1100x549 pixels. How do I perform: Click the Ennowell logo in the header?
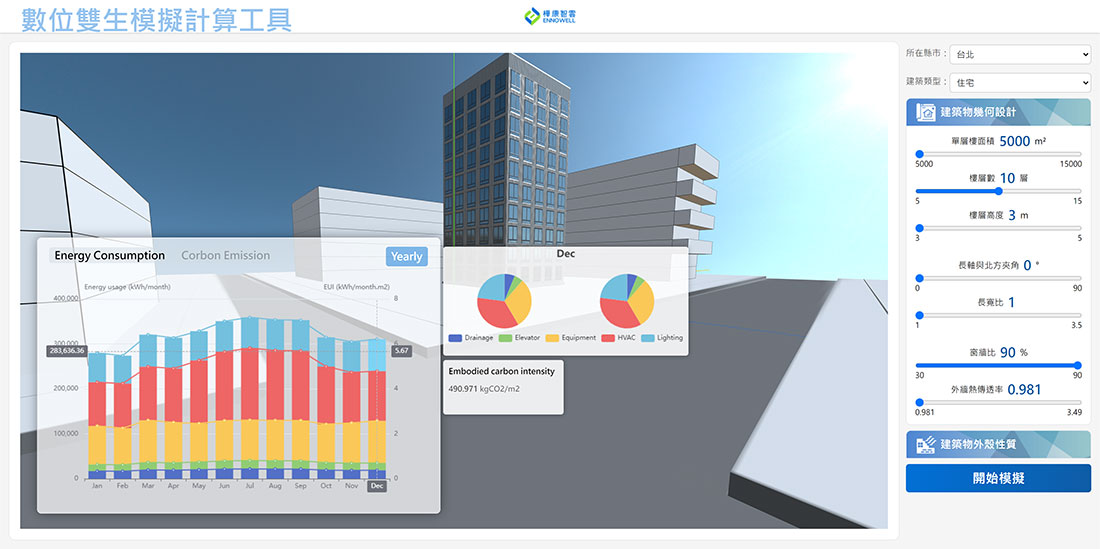coord(549,16)
